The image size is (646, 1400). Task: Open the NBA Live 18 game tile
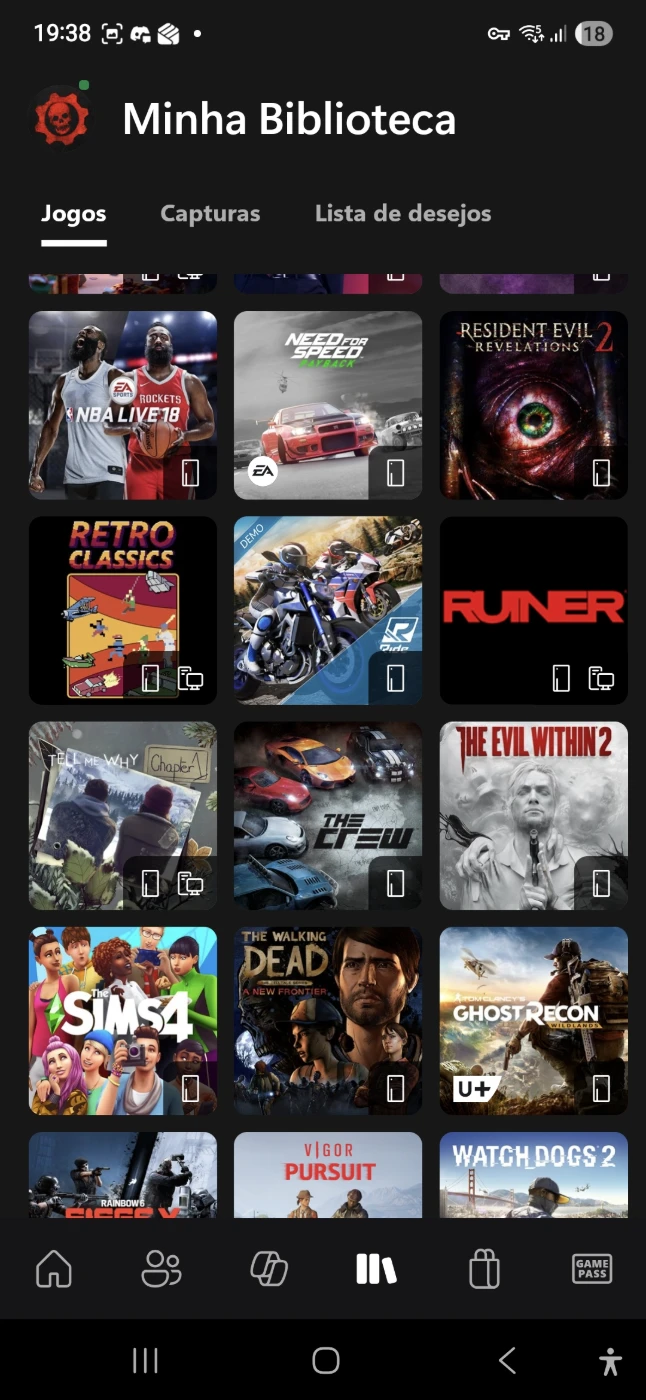point(123,405)
